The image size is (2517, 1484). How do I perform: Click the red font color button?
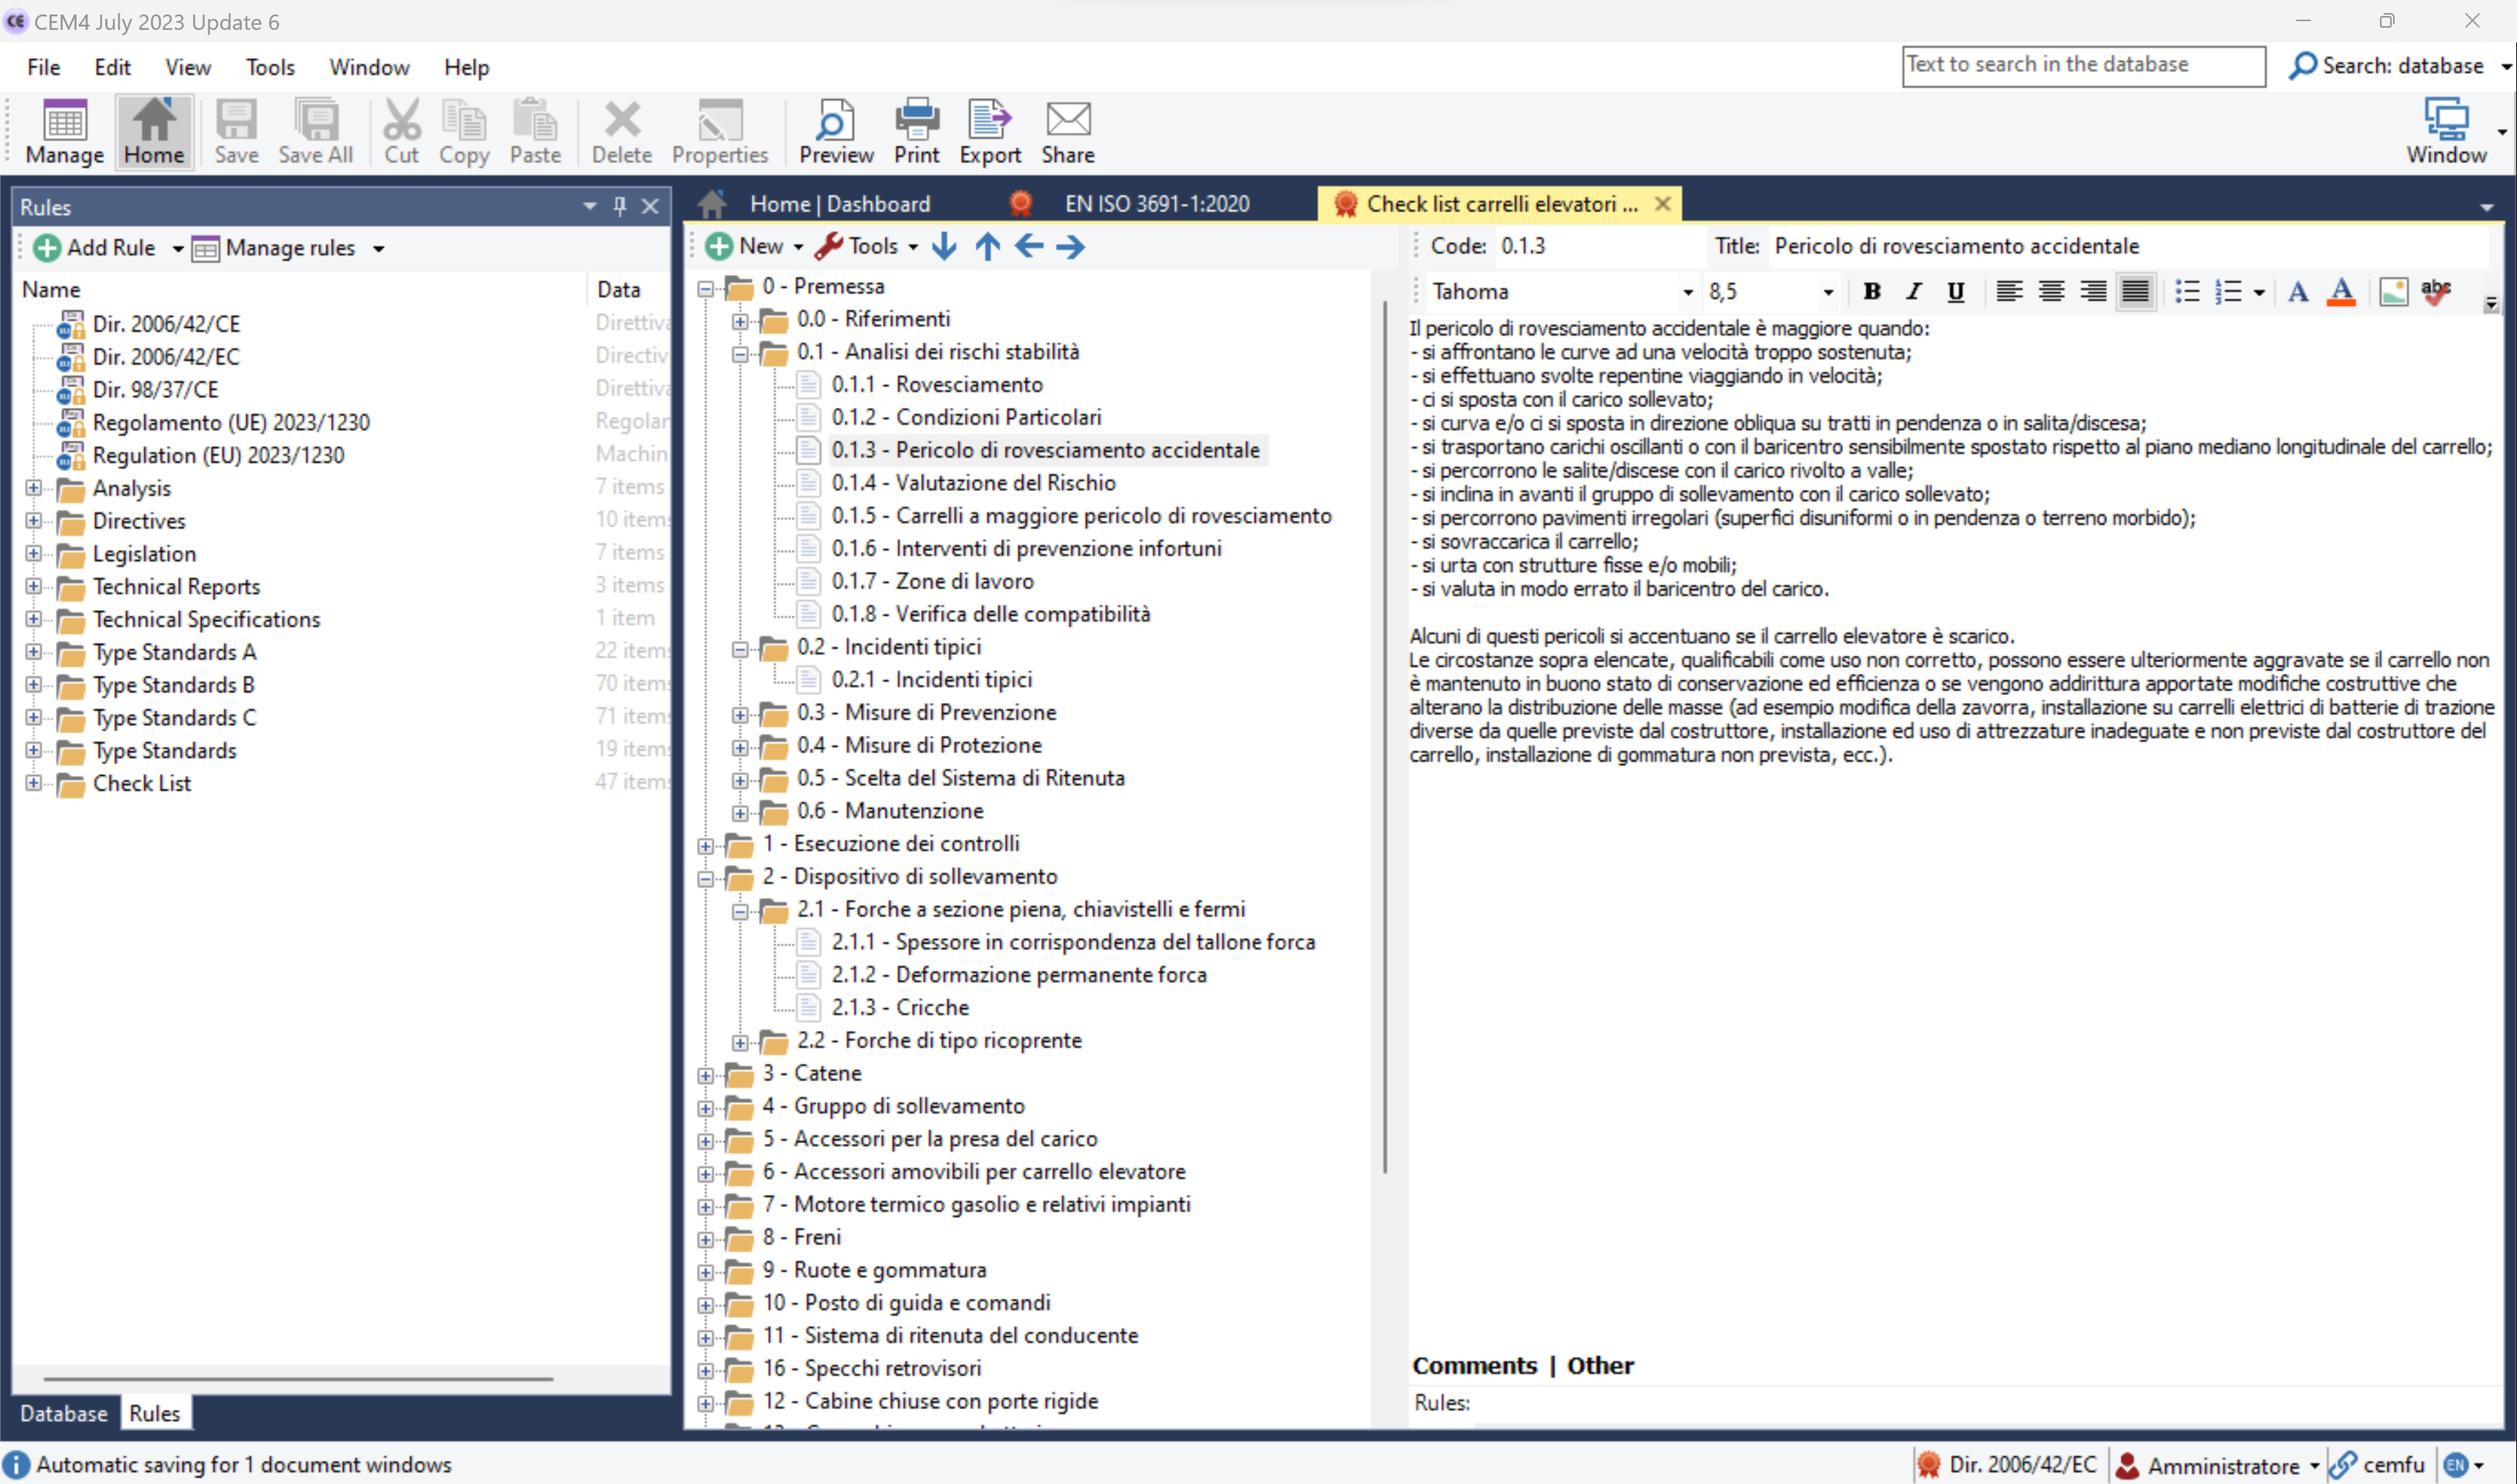pos(2341,291)
